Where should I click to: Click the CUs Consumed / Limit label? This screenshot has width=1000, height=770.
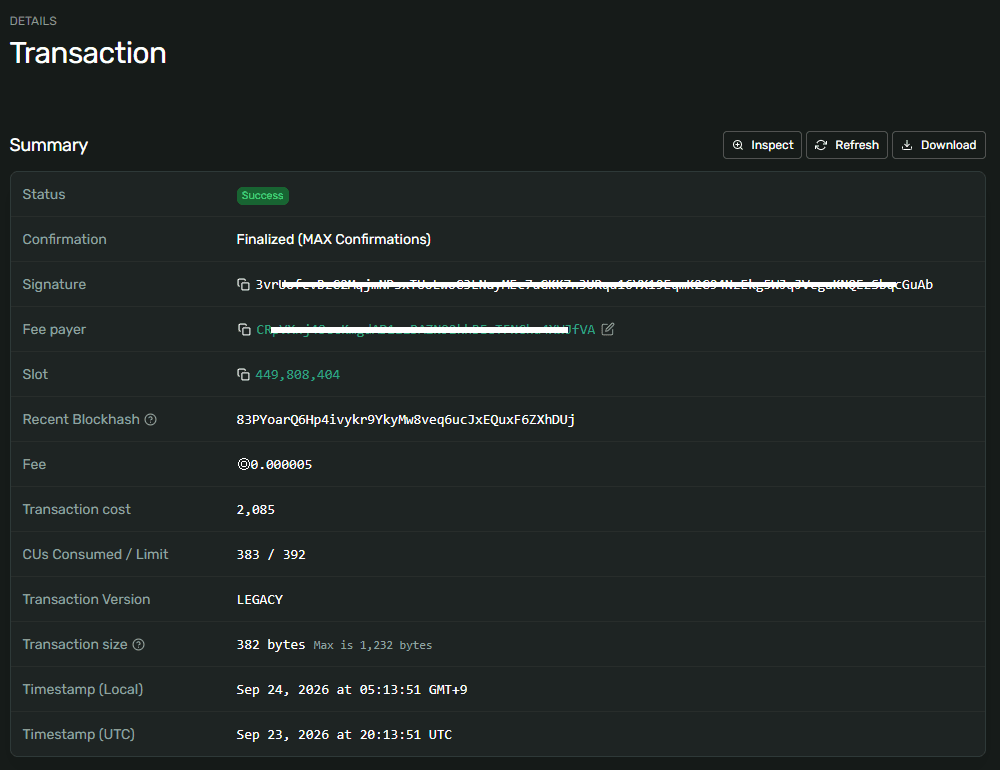[96, 554]
